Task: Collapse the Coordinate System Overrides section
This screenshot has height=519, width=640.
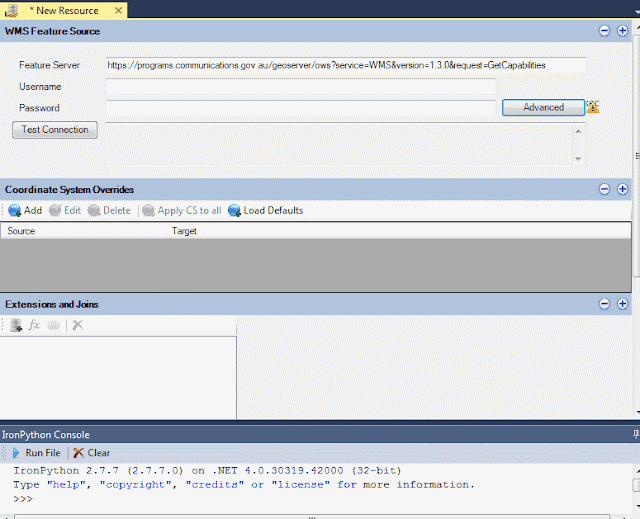Action: point(604,189)
